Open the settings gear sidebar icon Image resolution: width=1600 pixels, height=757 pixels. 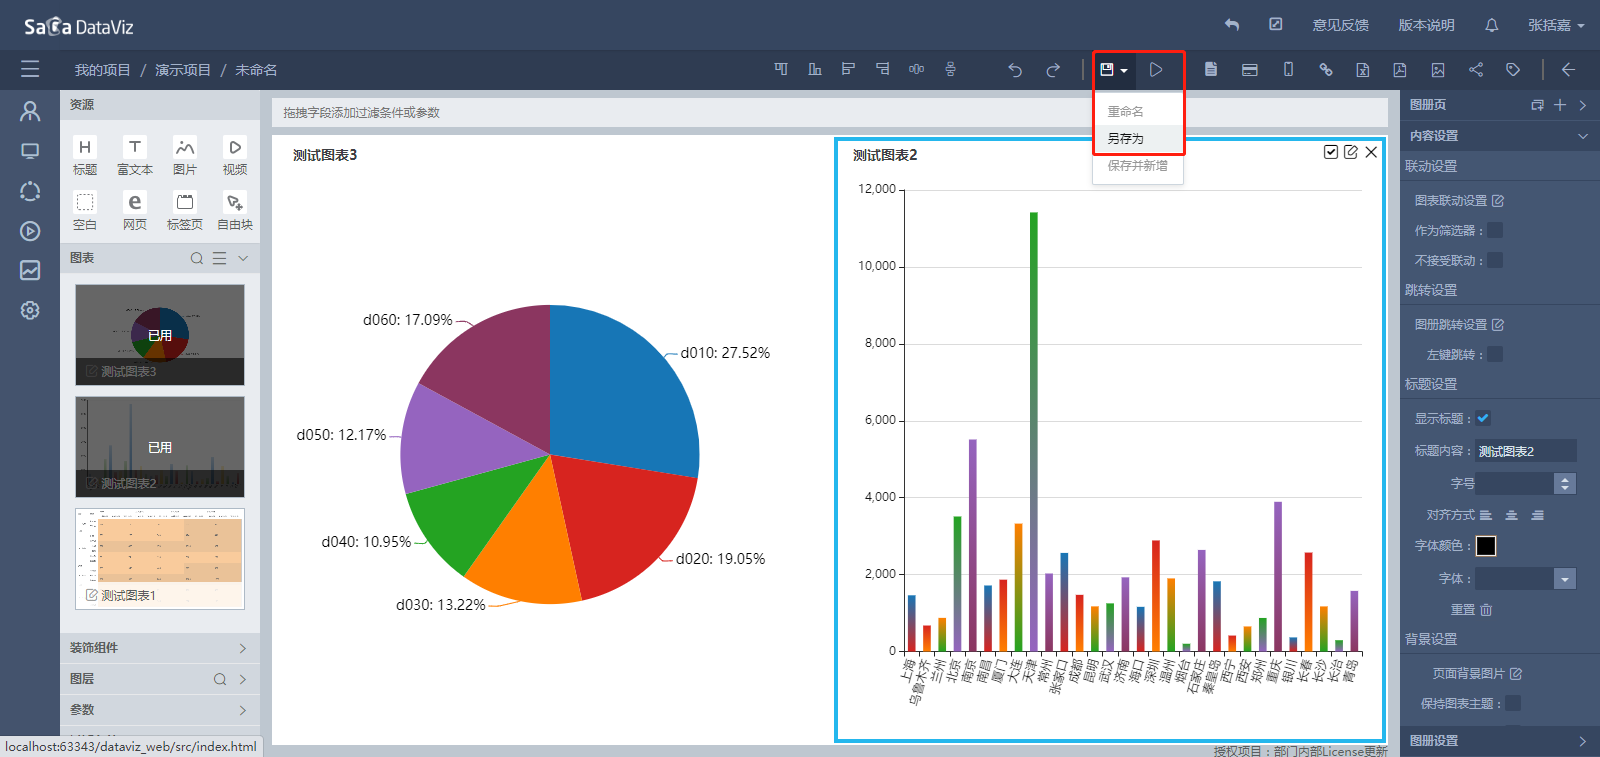point(30,310)
